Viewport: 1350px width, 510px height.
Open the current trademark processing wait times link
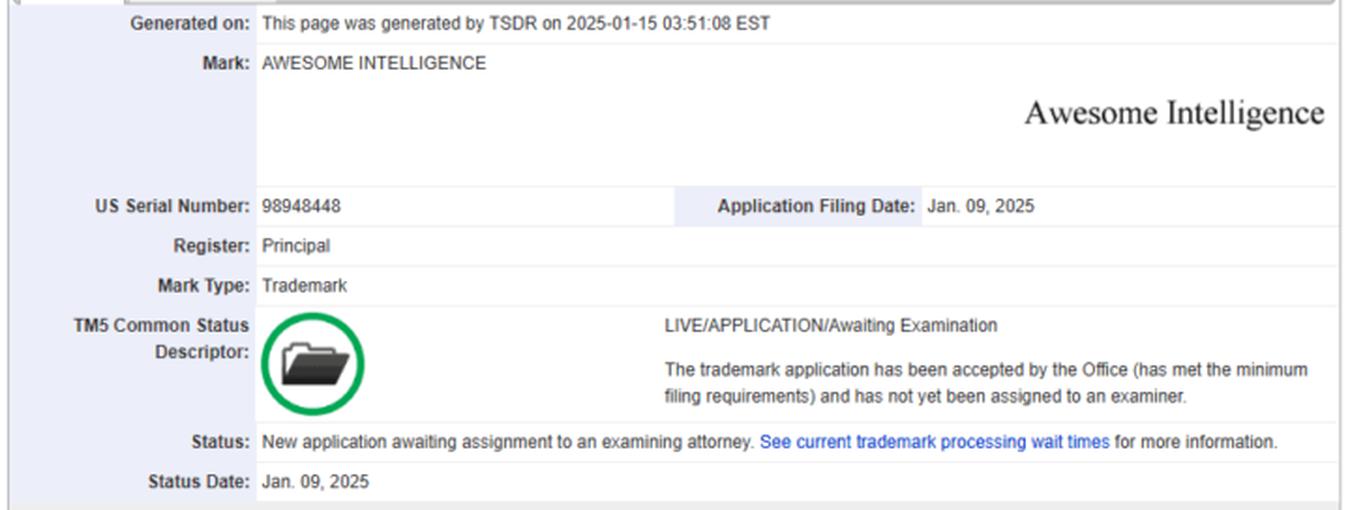point(934,442)
